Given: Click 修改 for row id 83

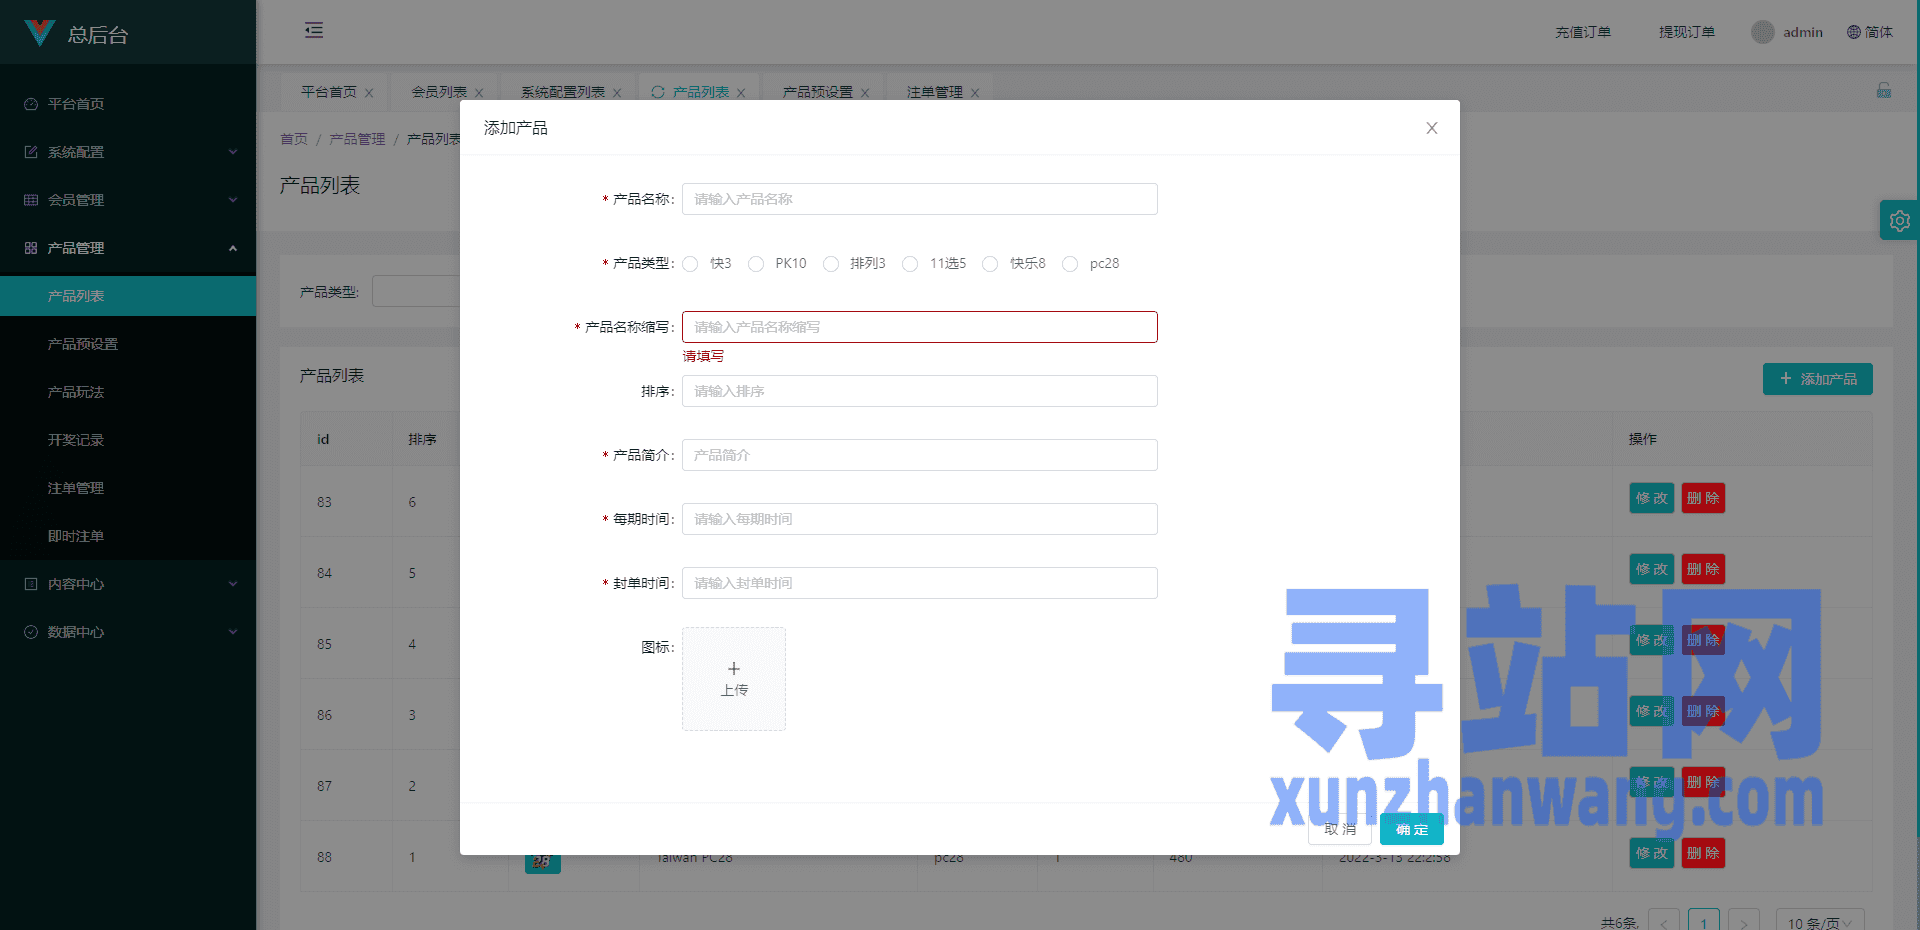Looking at the screenshot, I should coord(1652,498).
